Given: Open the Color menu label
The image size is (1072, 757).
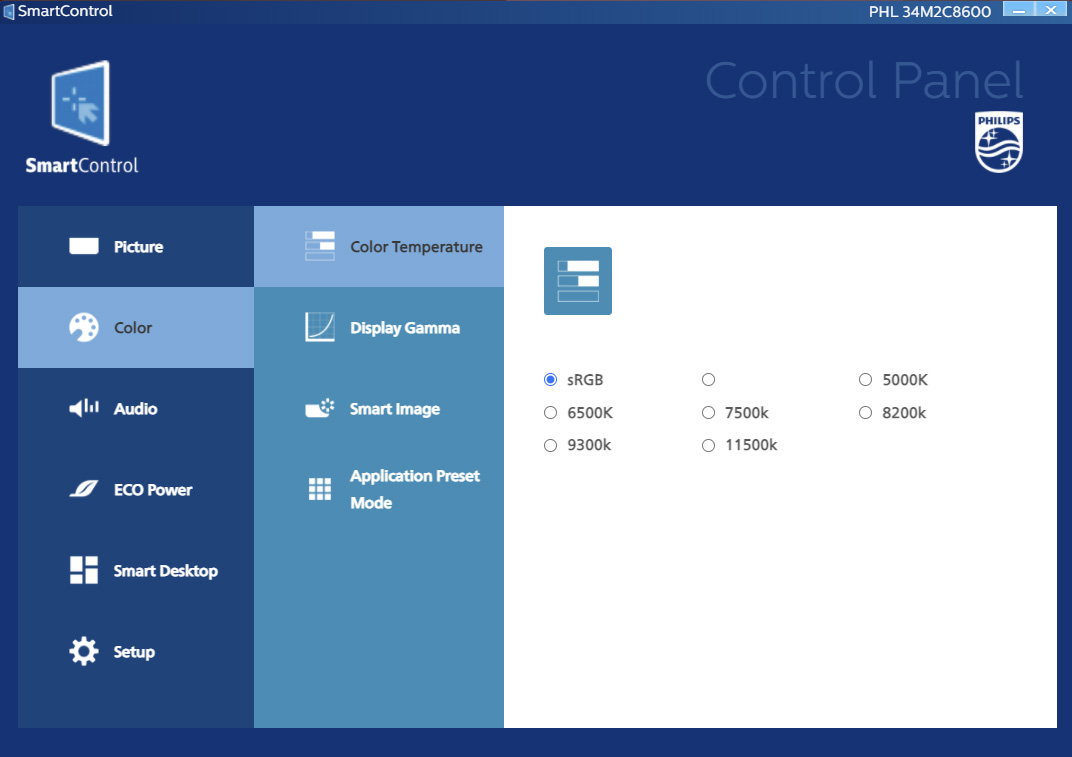Looking at the screenshot, I should point(133,328).
